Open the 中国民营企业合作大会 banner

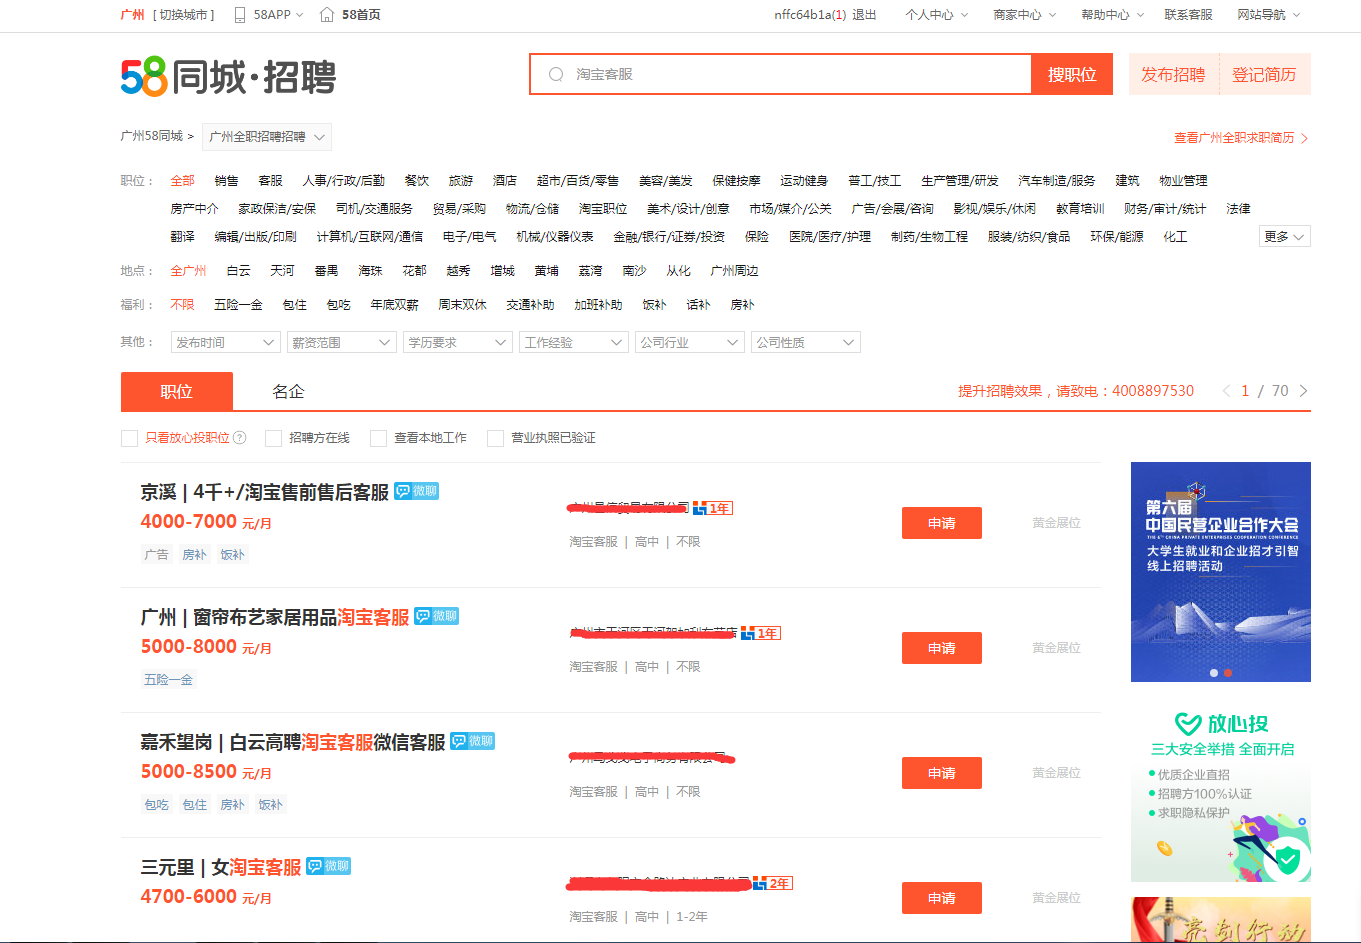(1221, 572)
